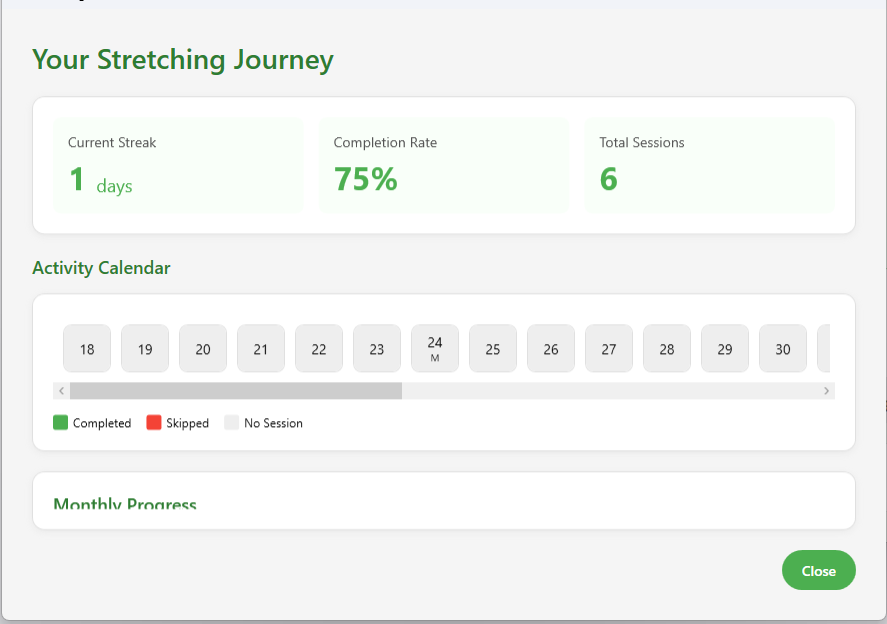Click the calendar scrollbar right arrow
This screenshot has width=887, height=624.
click(826, 391)
